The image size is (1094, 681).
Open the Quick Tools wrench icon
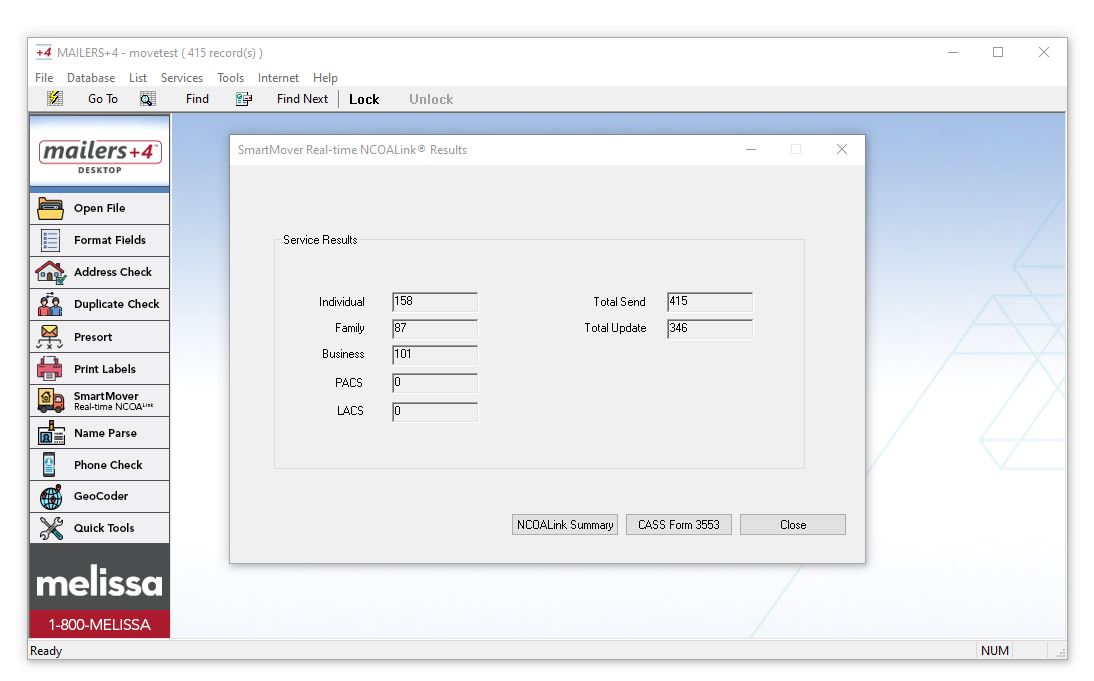point(50,528)
